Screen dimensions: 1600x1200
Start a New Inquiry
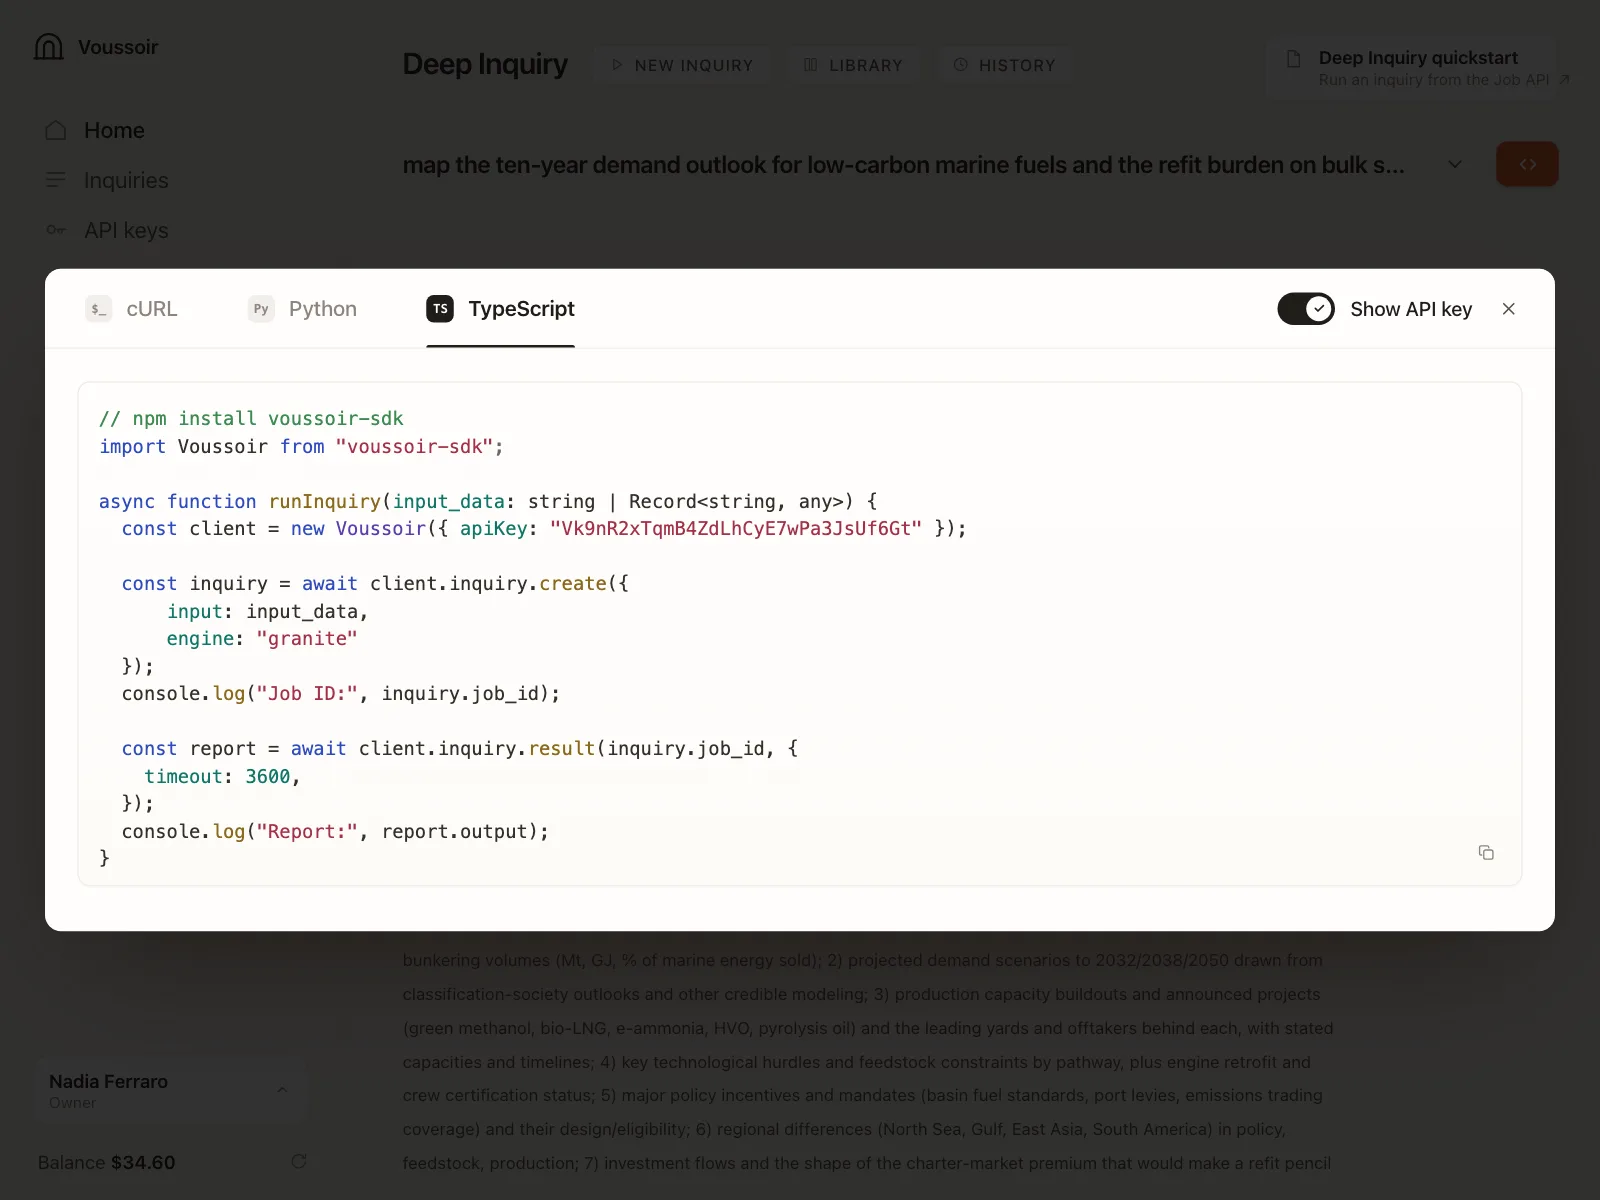[x=682, y=65]
